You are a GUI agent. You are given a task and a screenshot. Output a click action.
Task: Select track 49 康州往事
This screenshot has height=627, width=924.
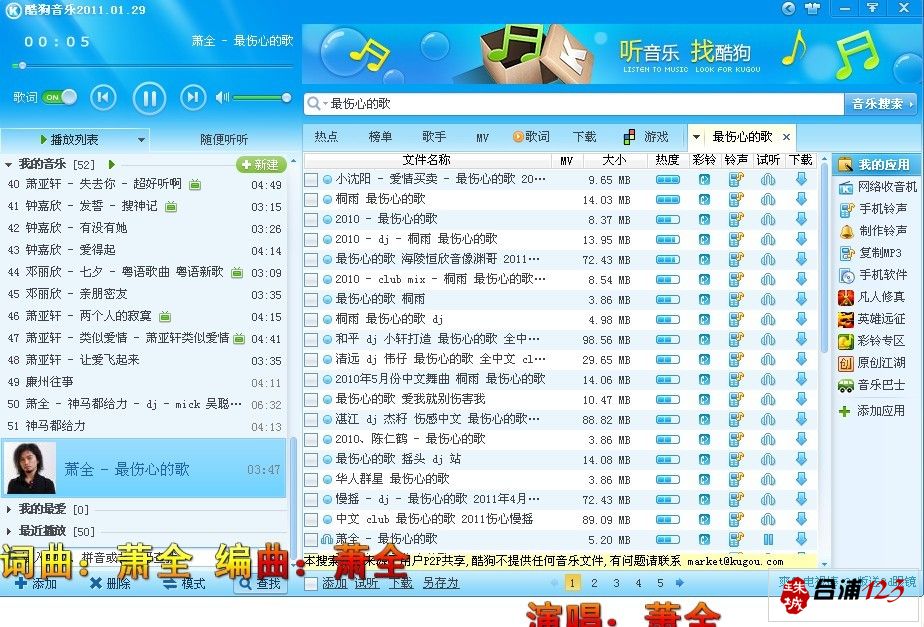144,382
